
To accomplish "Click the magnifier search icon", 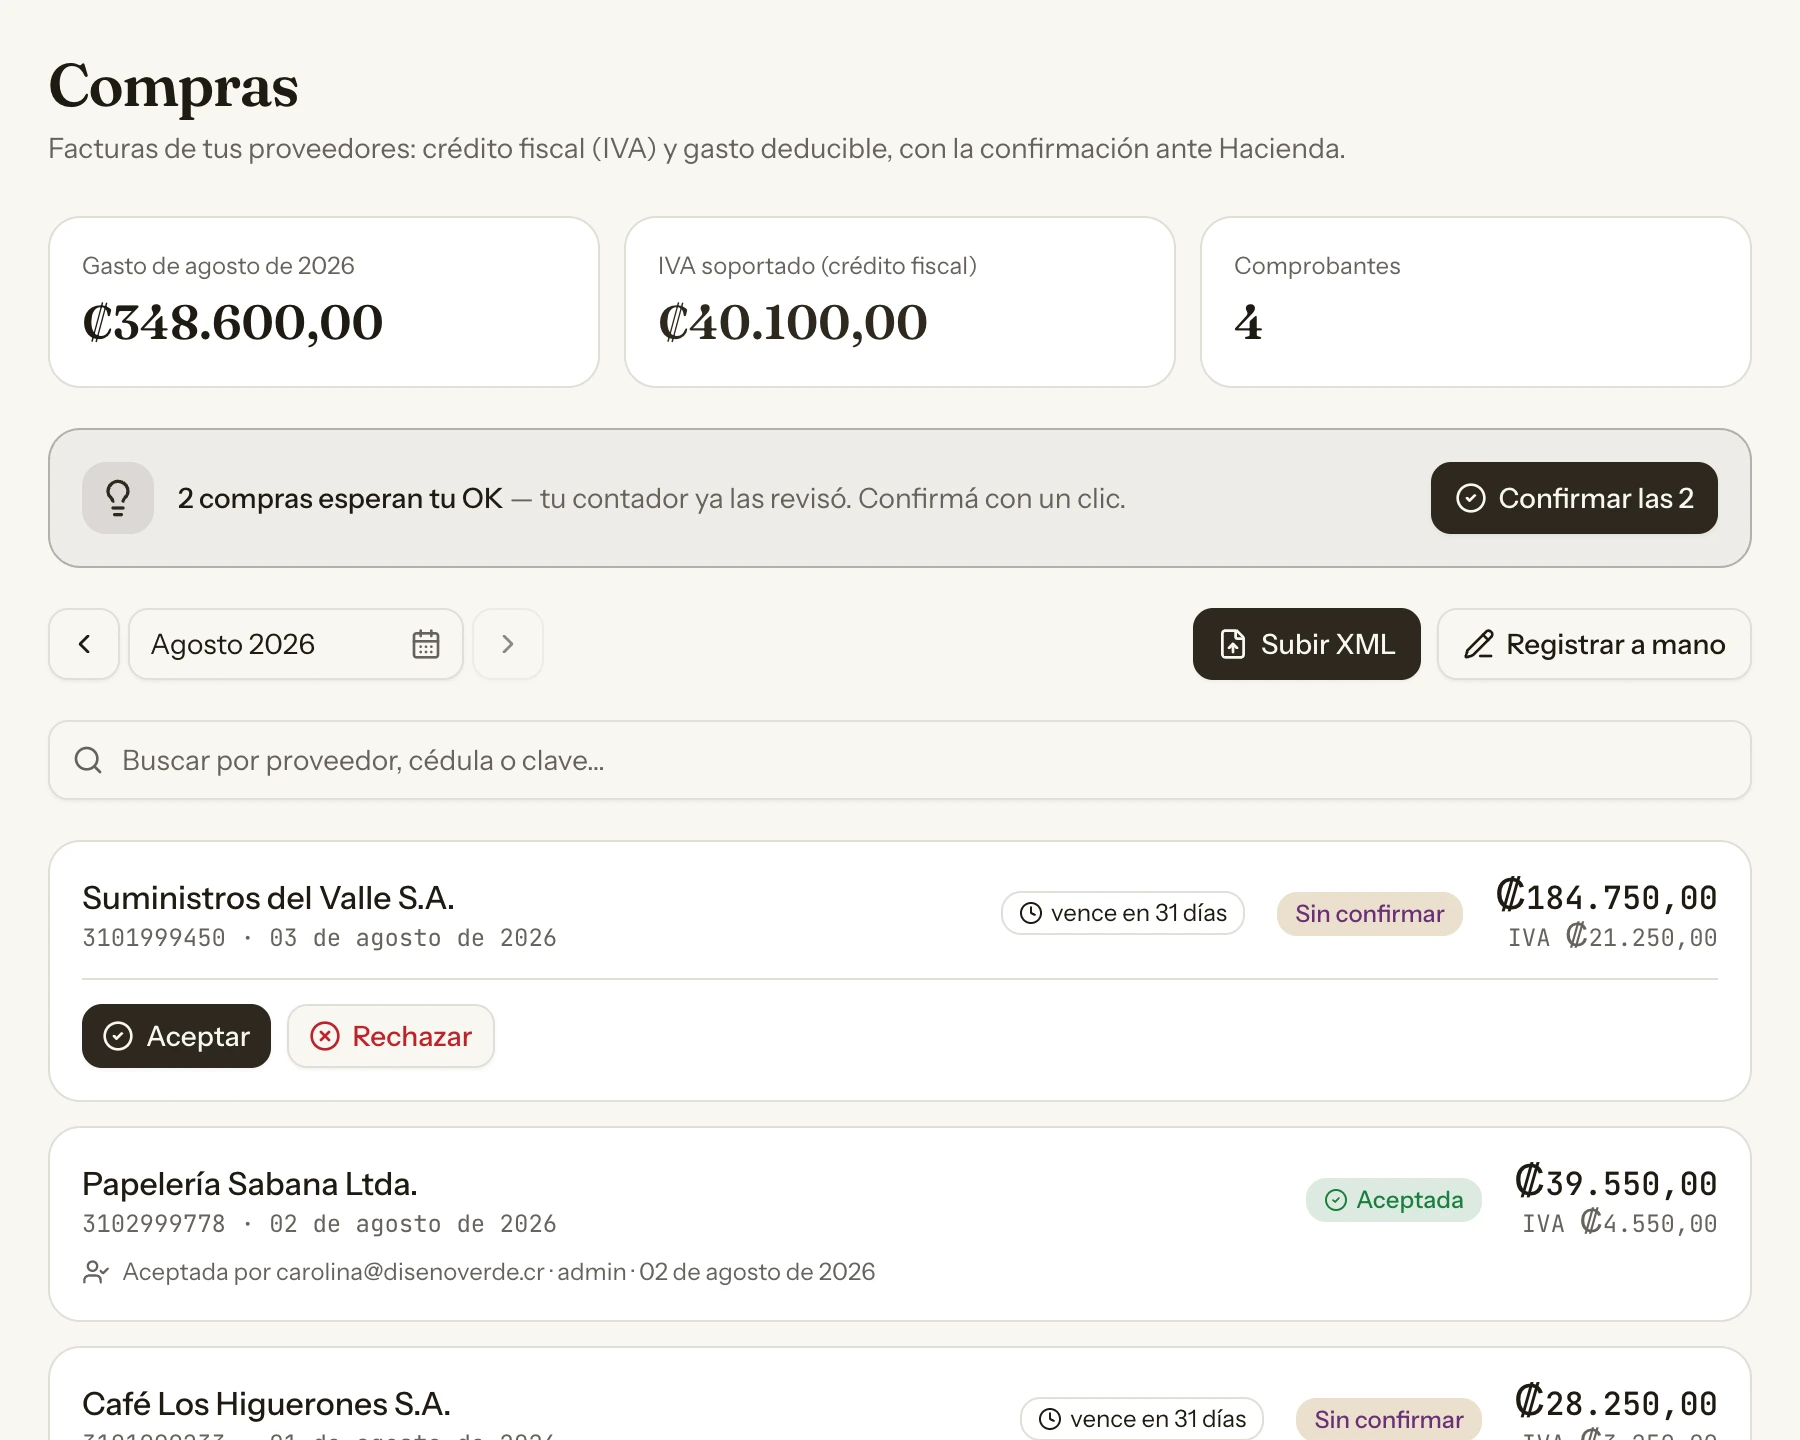I will point(88,760).
